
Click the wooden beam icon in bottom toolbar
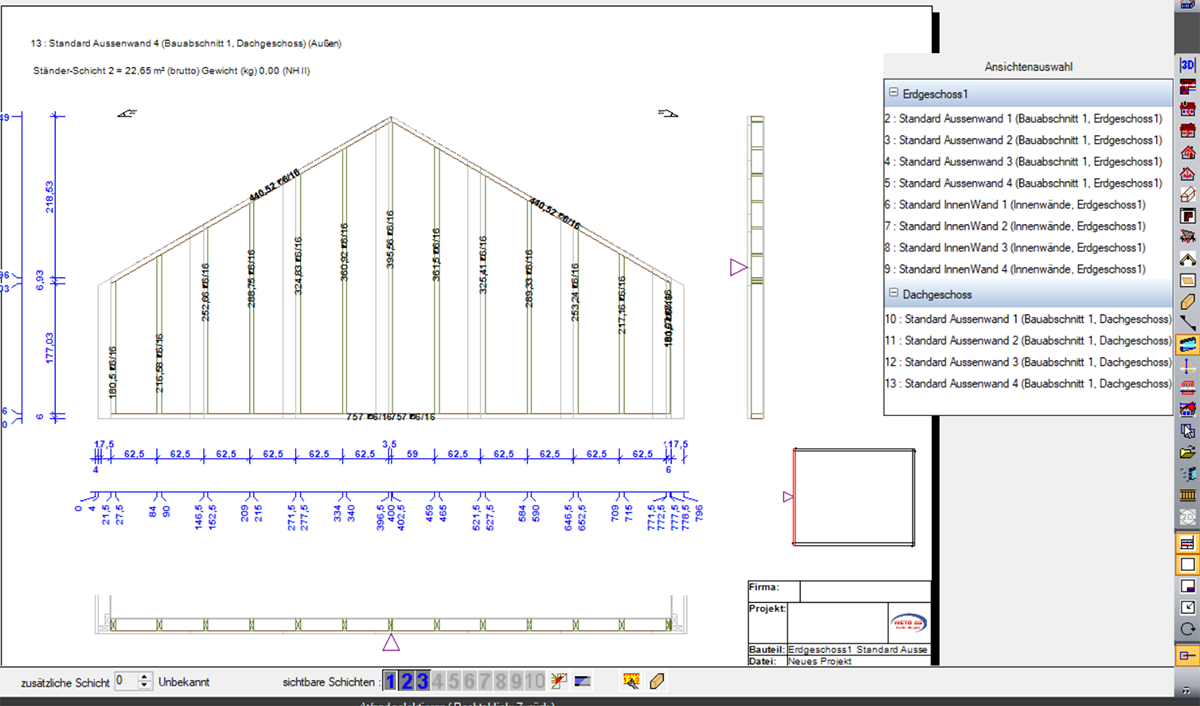pos(657,682)
